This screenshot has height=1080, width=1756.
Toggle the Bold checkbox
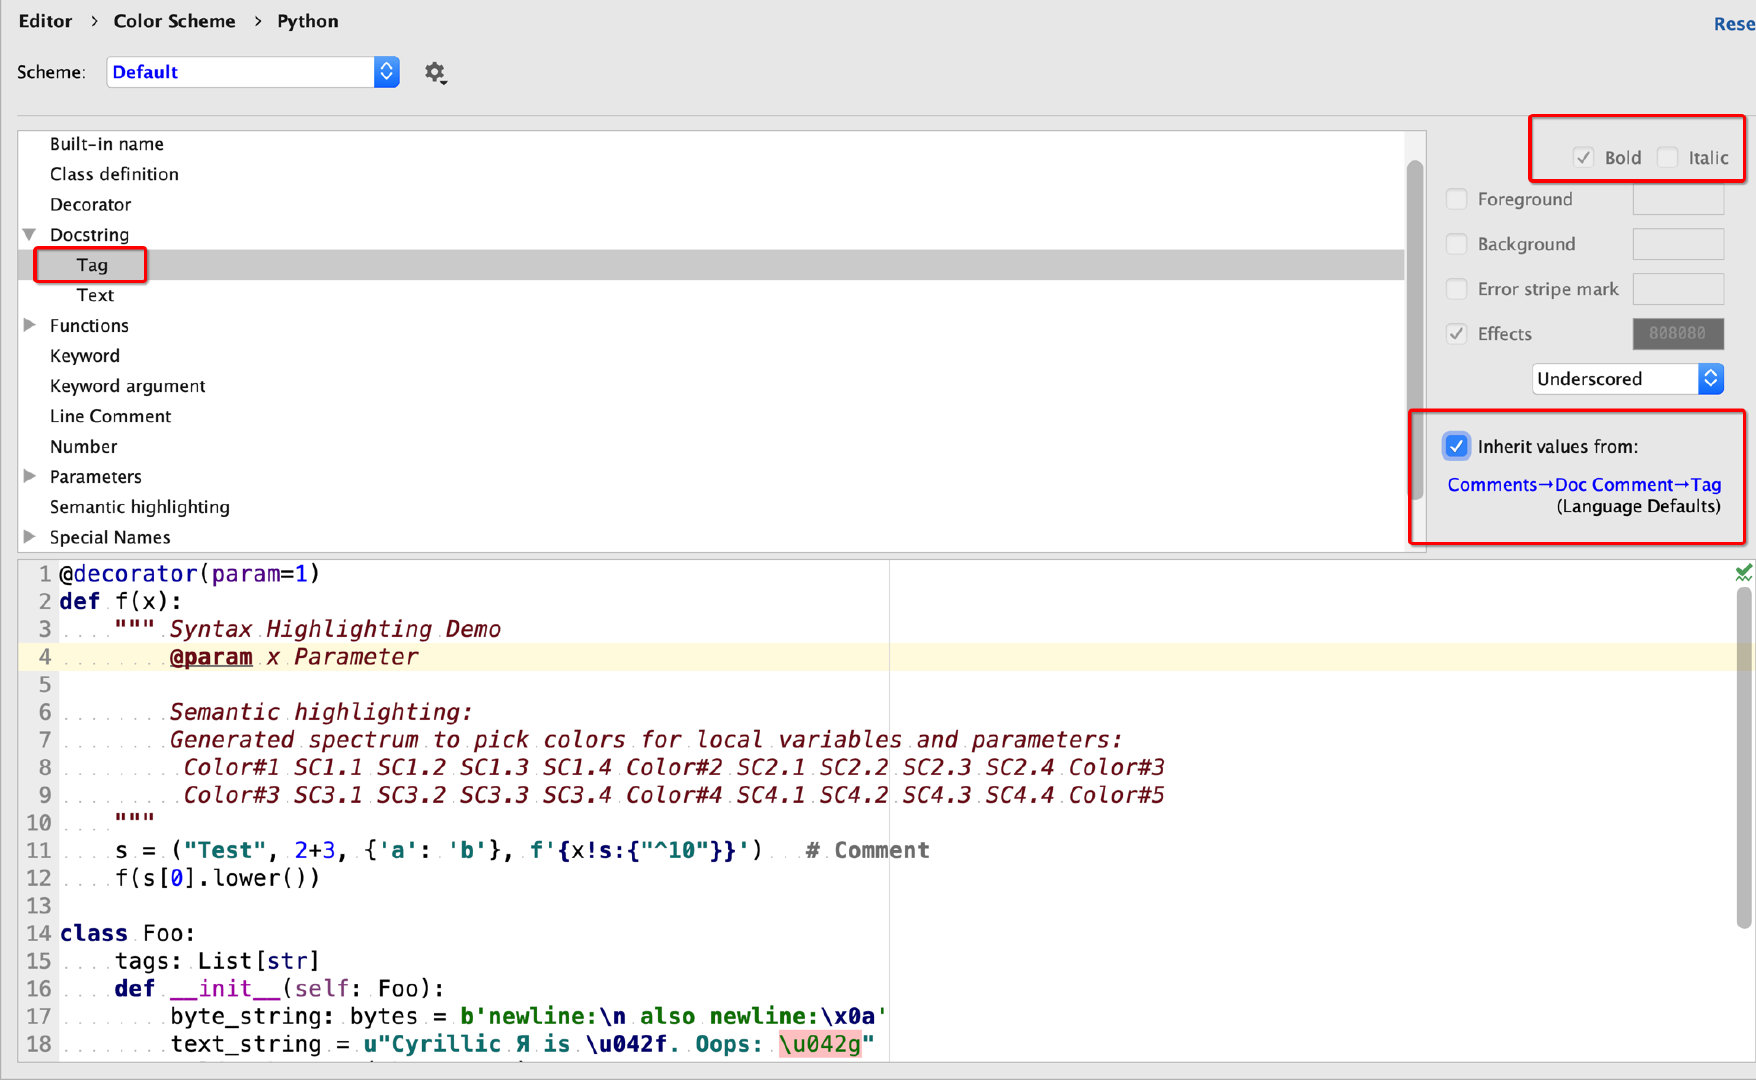(1583, 157)
